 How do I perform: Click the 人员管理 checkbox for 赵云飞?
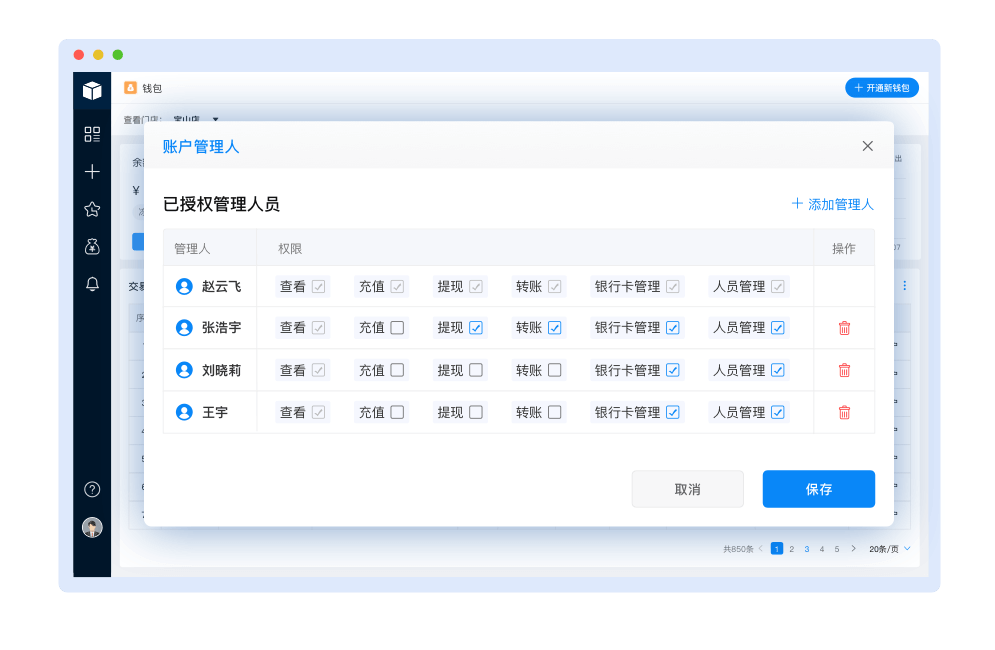(777, 286)
